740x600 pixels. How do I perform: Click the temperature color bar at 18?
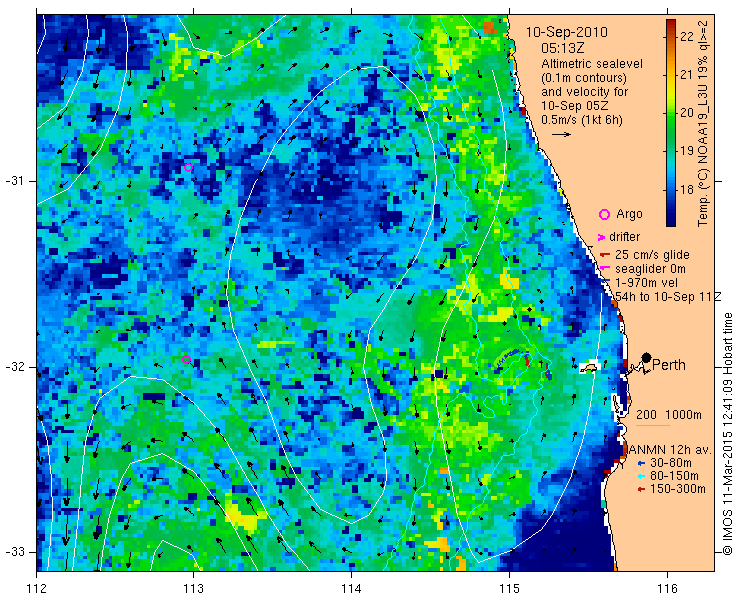[x=671, y=190]
